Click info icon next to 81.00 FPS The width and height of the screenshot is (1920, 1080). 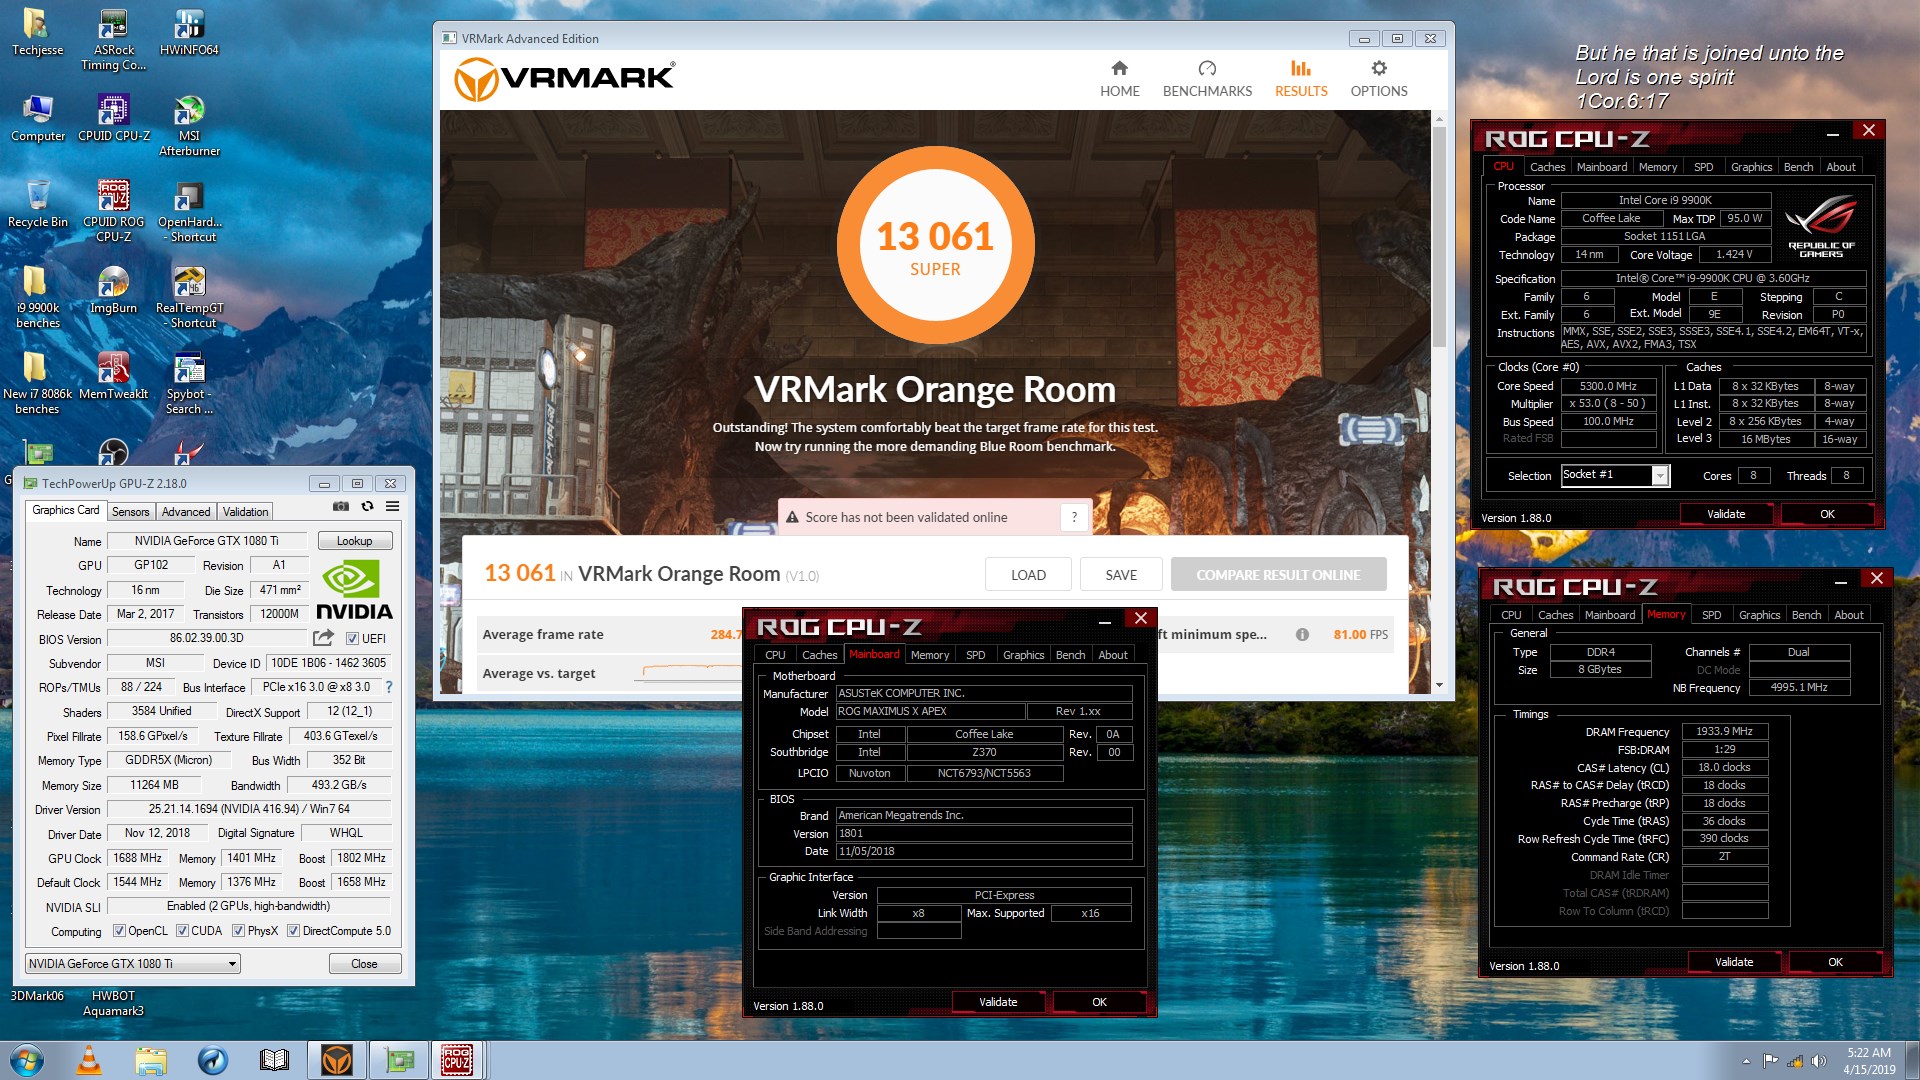click(1302, 634)
